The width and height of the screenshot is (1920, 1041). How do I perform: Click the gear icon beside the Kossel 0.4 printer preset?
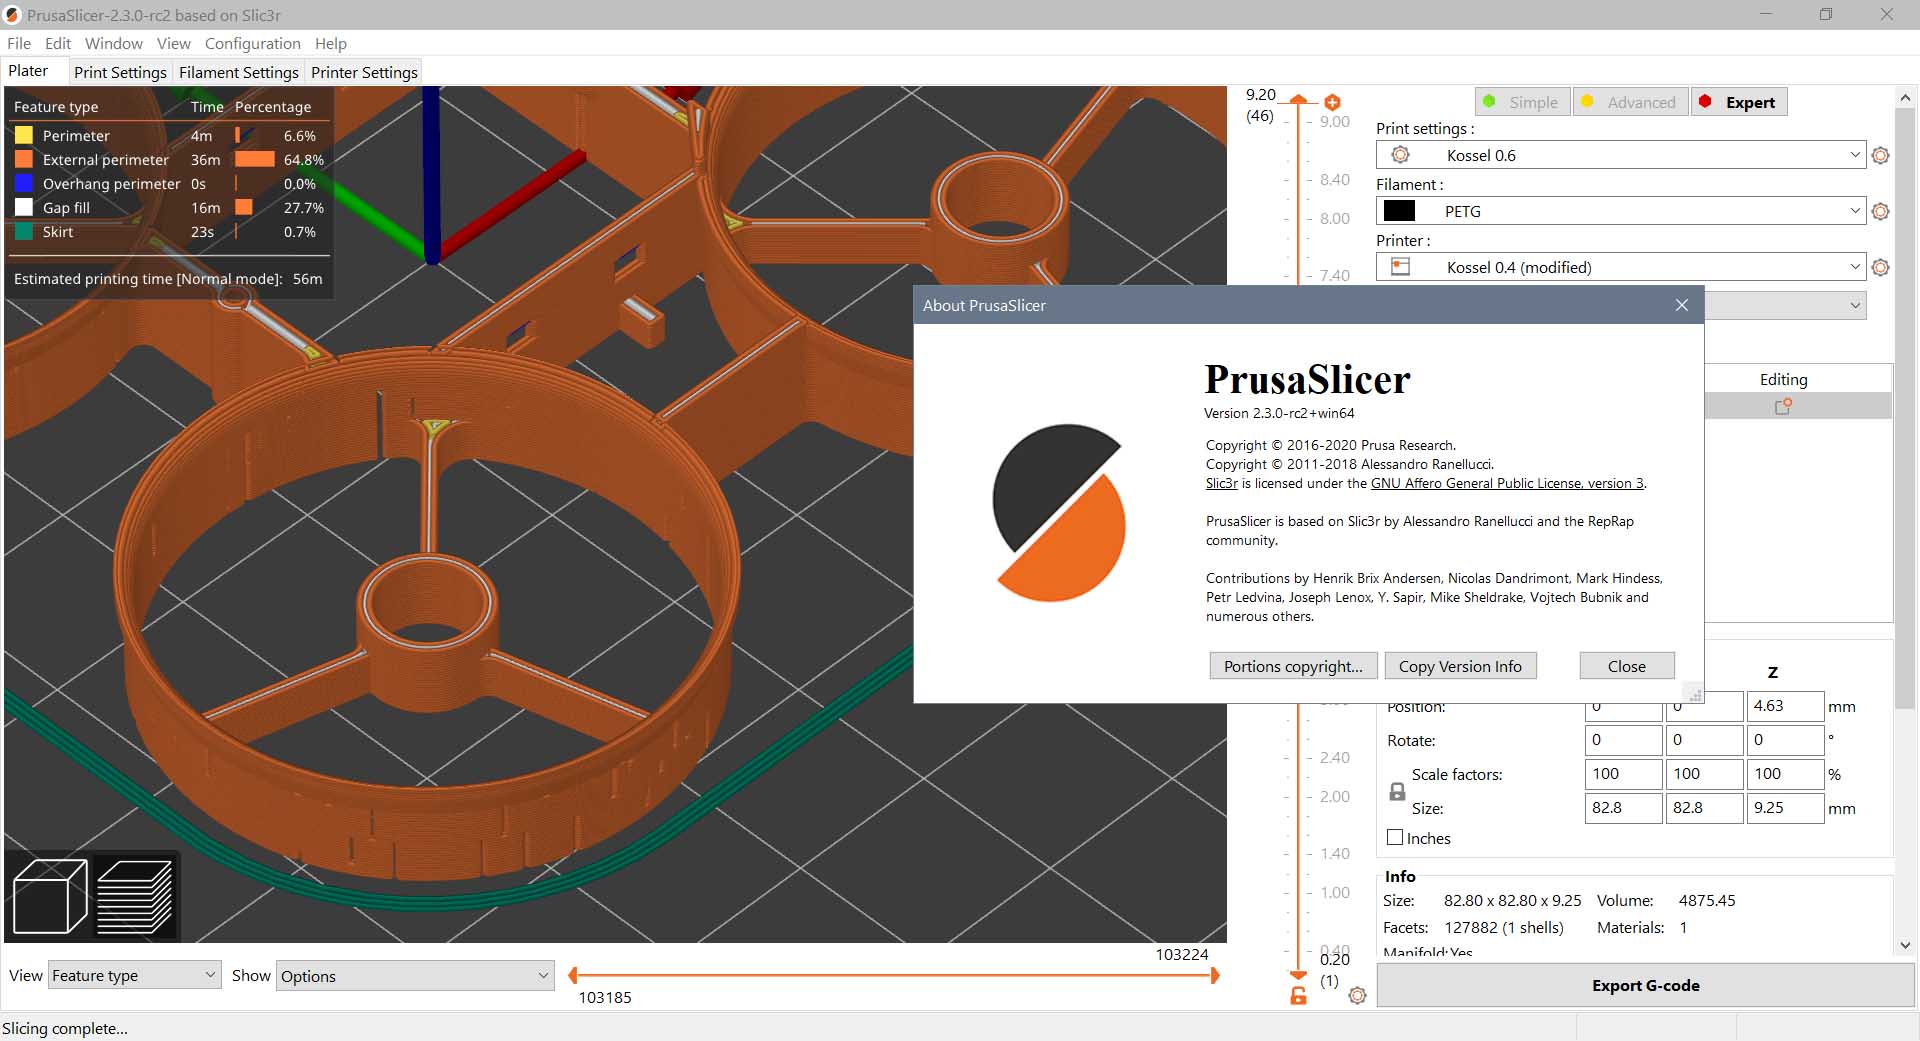point(1880,268)
